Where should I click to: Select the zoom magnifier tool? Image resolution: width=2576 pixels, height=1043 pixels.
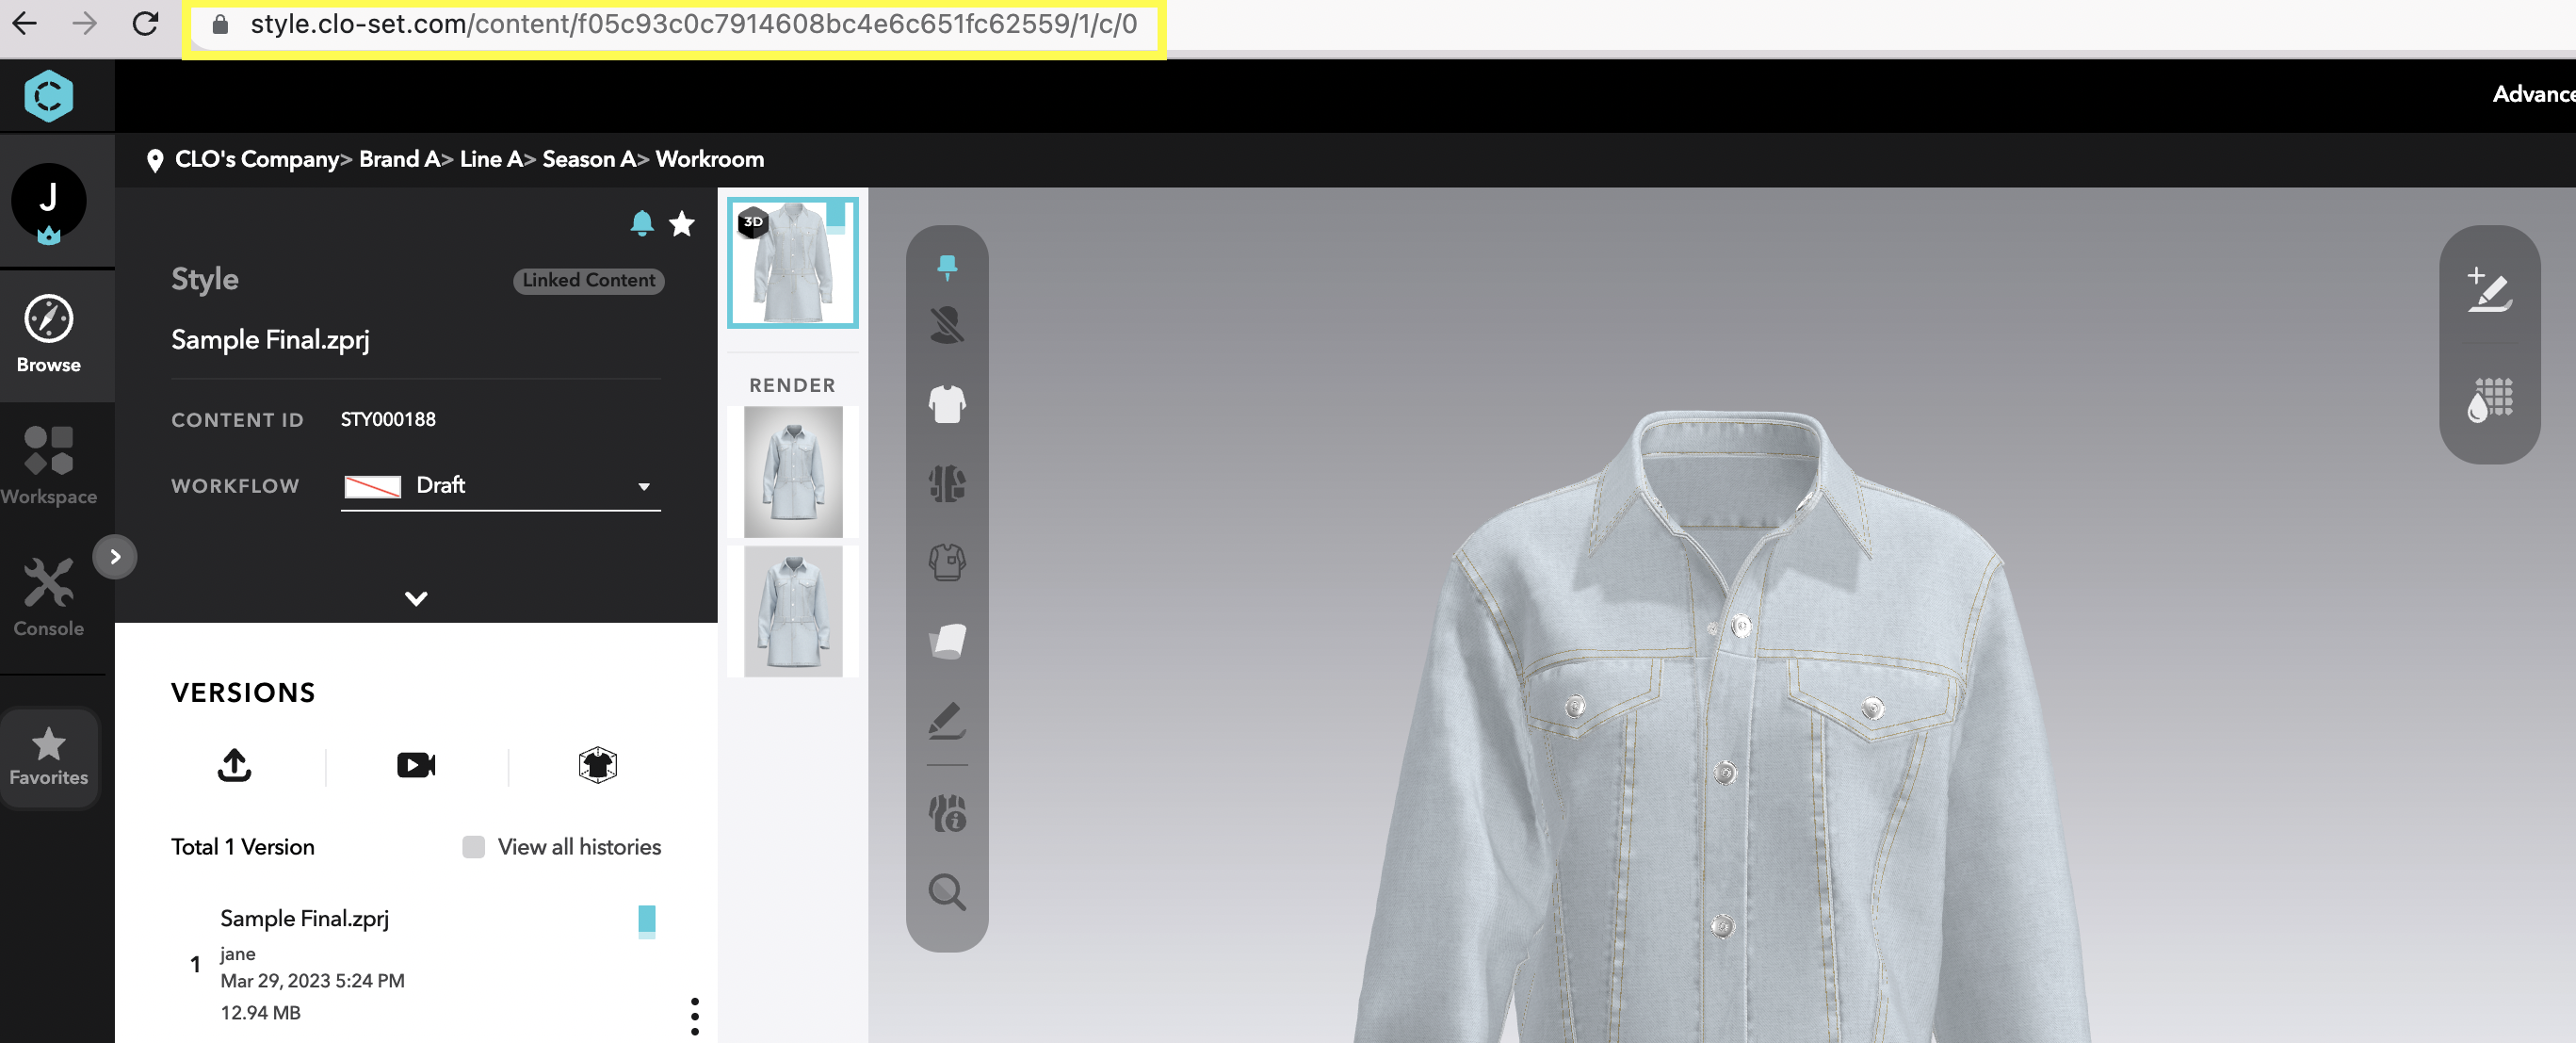tap(947, 894)
